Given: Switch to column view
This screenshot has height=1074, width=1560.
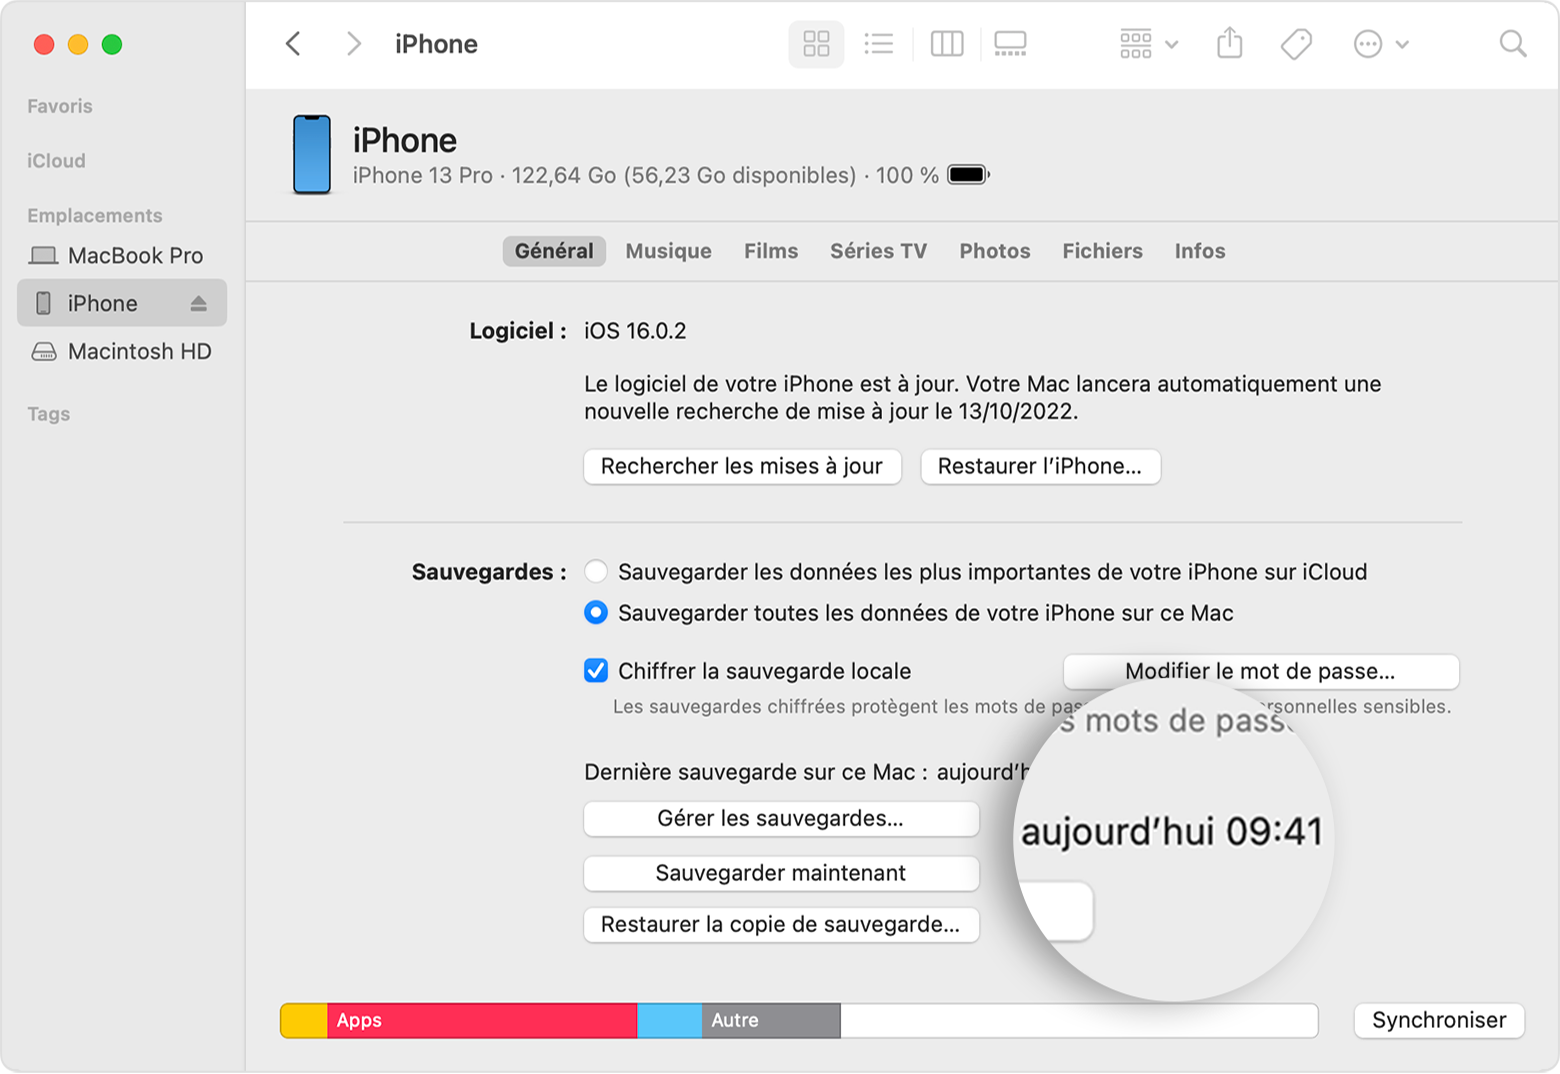Looking at the screenshot, I should 946,44.
